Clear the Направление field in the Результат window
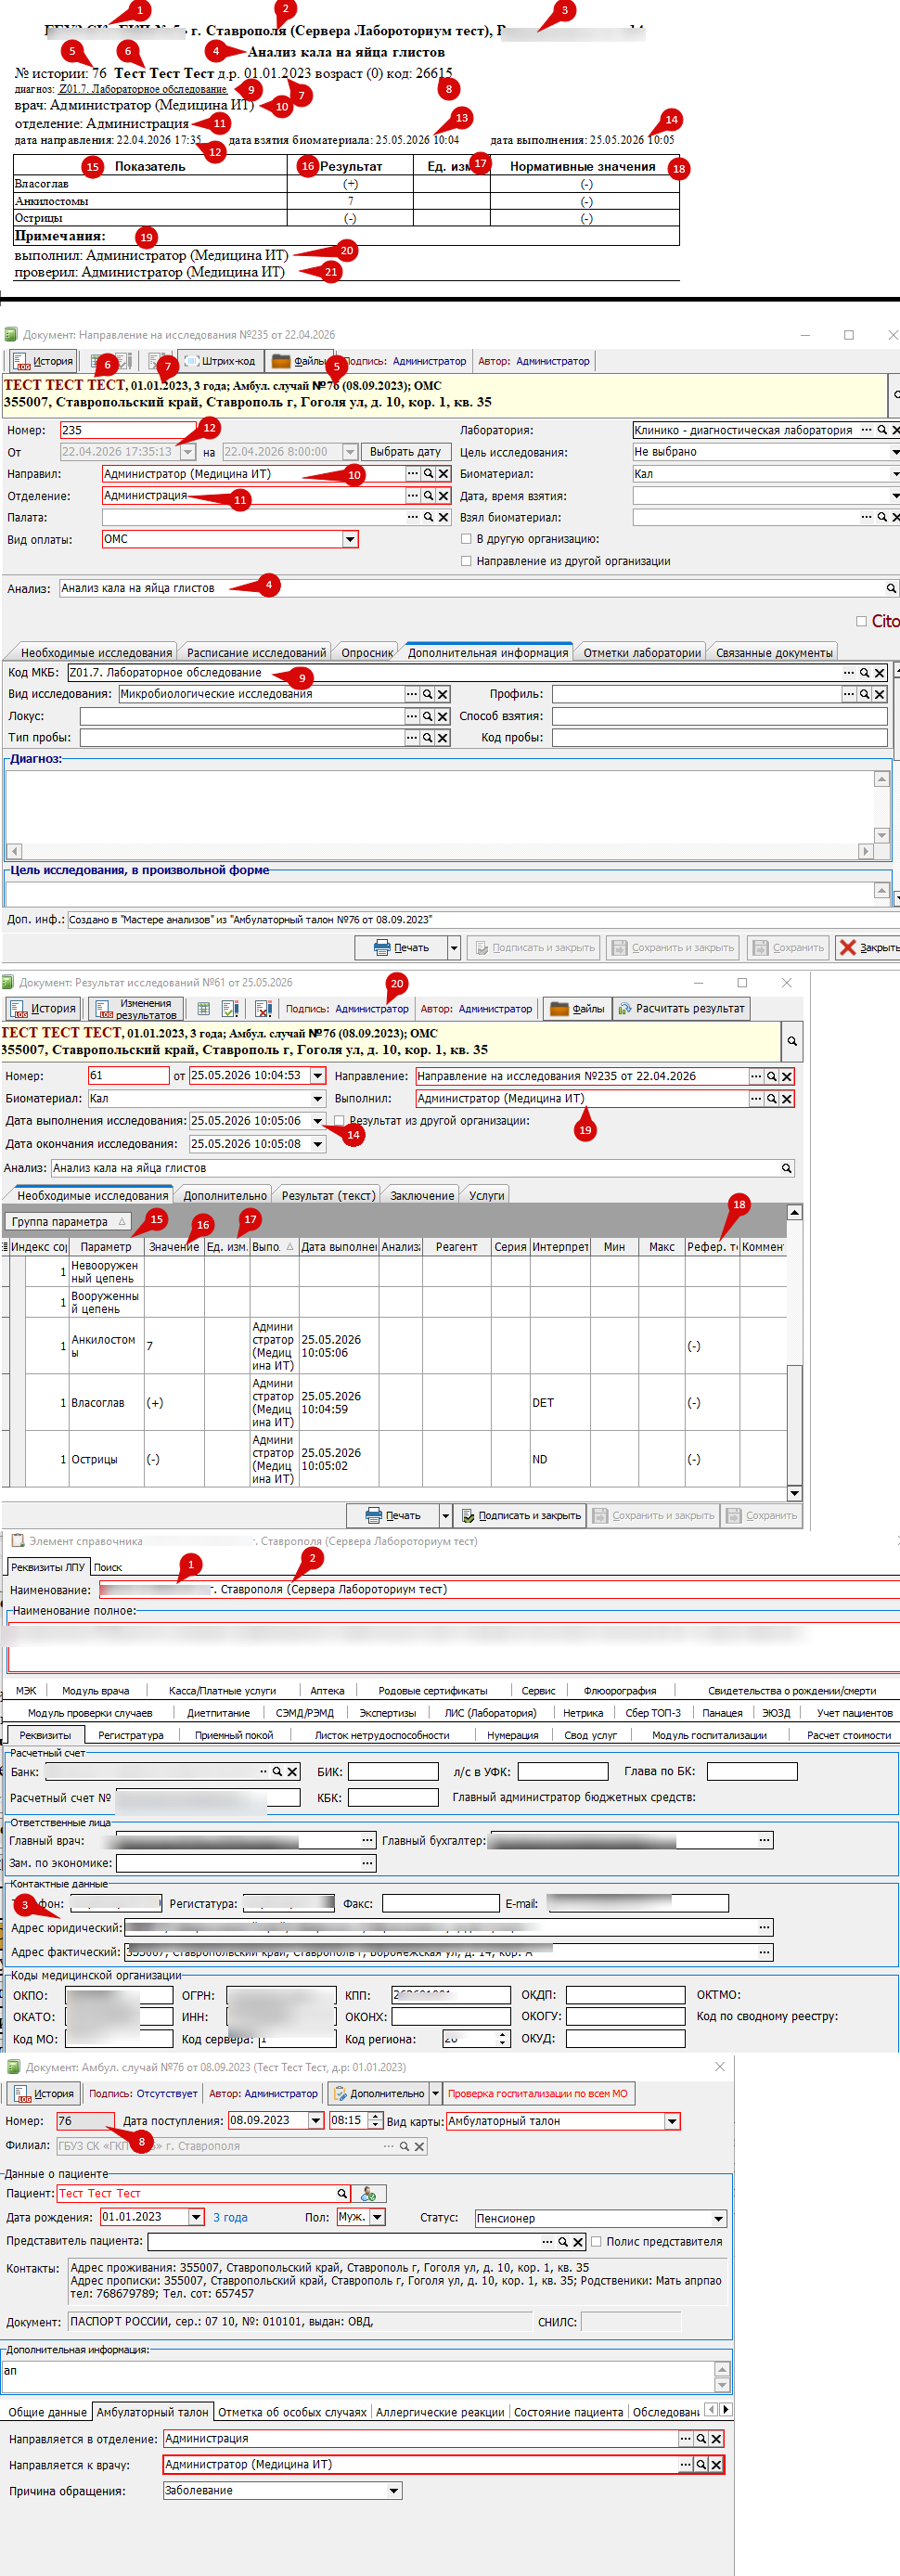Viewport: 900px width, 2576px height. pyautogui.click(x=787, y=1076)
